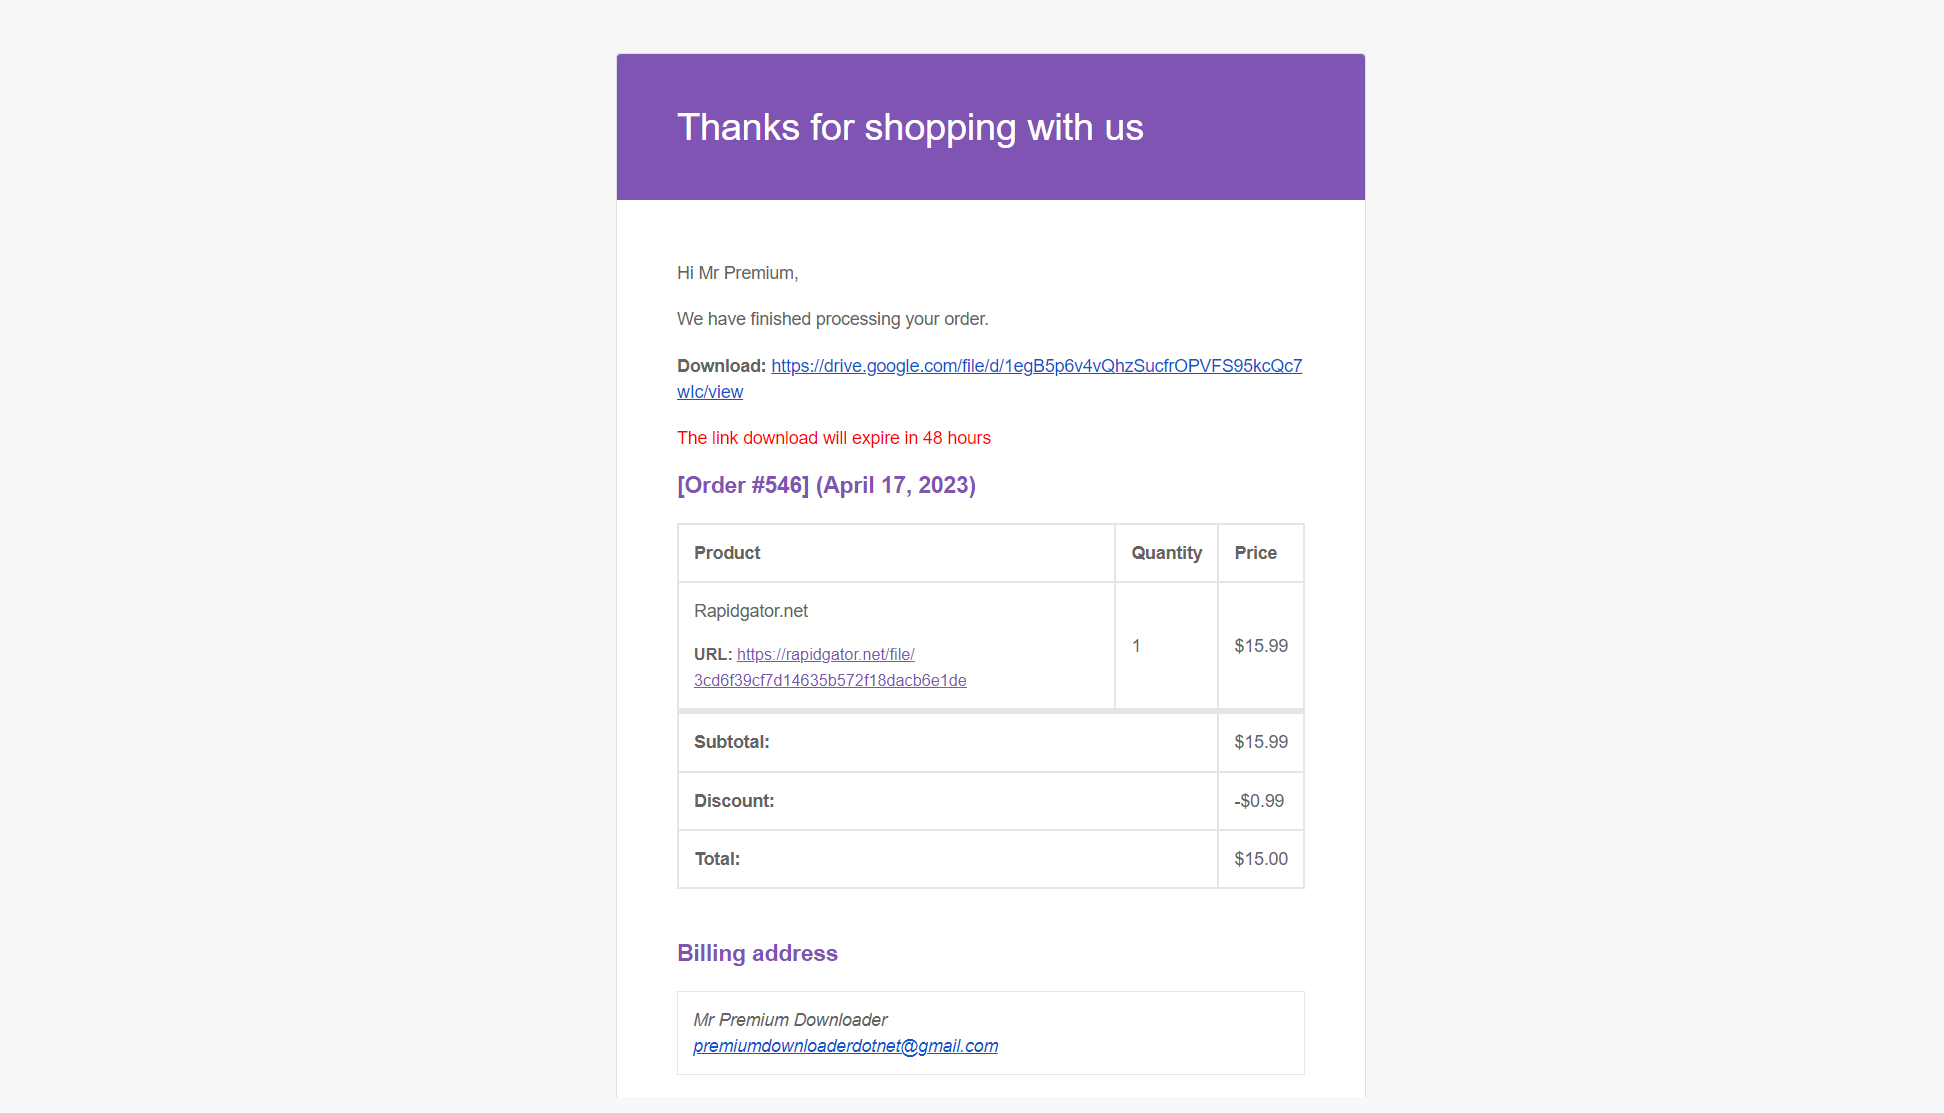Open the rapidgator.net file URL
Image resolution: width=1944 pixels, height=1113 pixels.
click(x=826, y=654)
